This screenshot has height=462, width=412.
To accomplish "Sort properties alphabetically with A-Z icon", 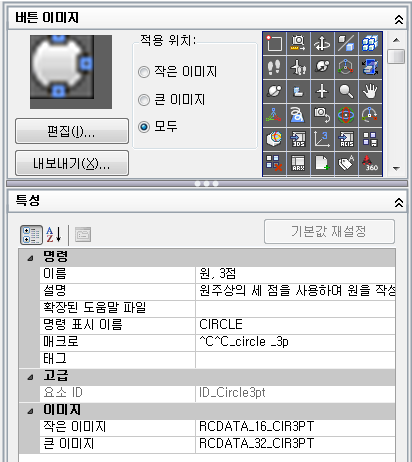I will (54, 235).
